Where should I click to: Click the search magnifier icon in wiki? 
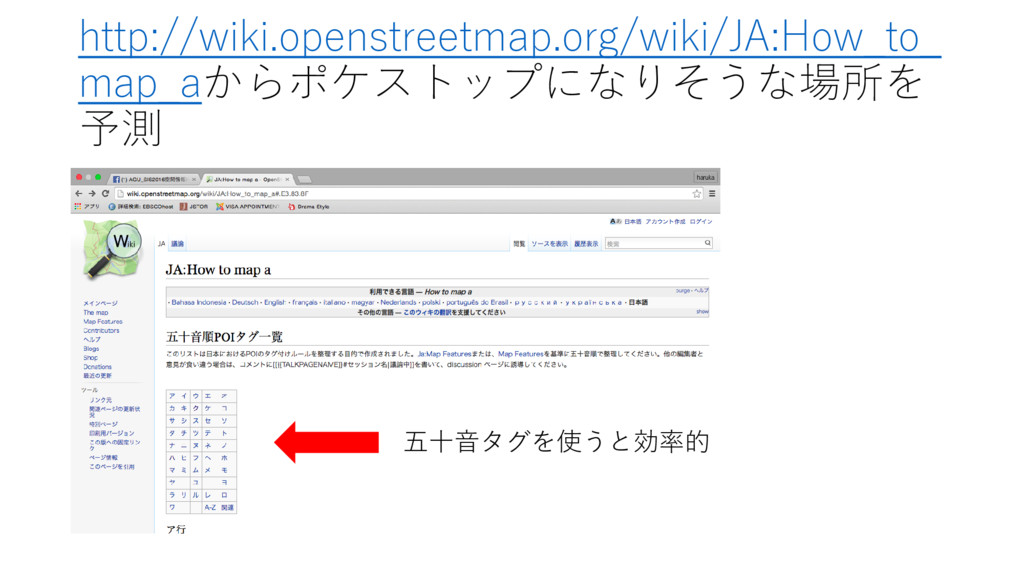[707, 243]
